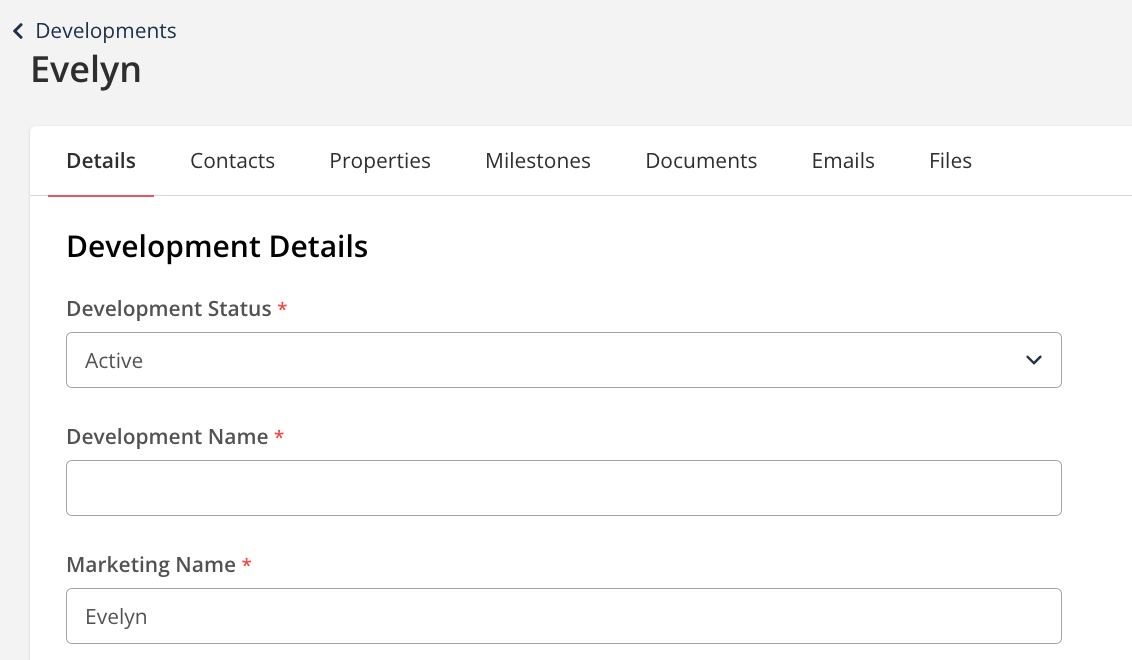Screen dimensions: 1132x660
Task: Click the red asterisk after Marketing Name
Action: coord(246,564)
